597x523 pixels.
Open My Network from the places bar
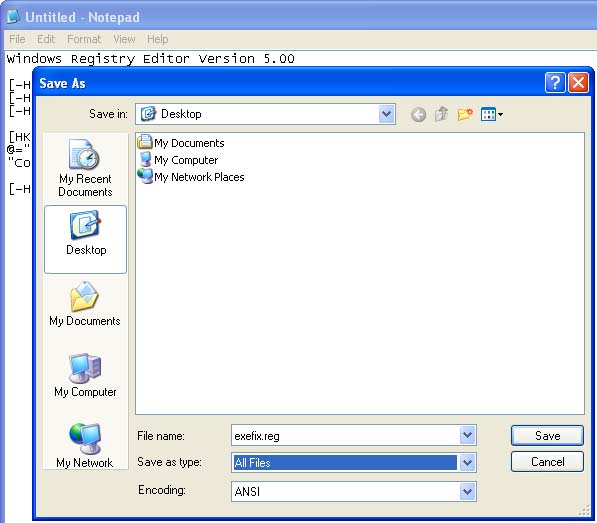pyautogui.click(x=85, y=445)
